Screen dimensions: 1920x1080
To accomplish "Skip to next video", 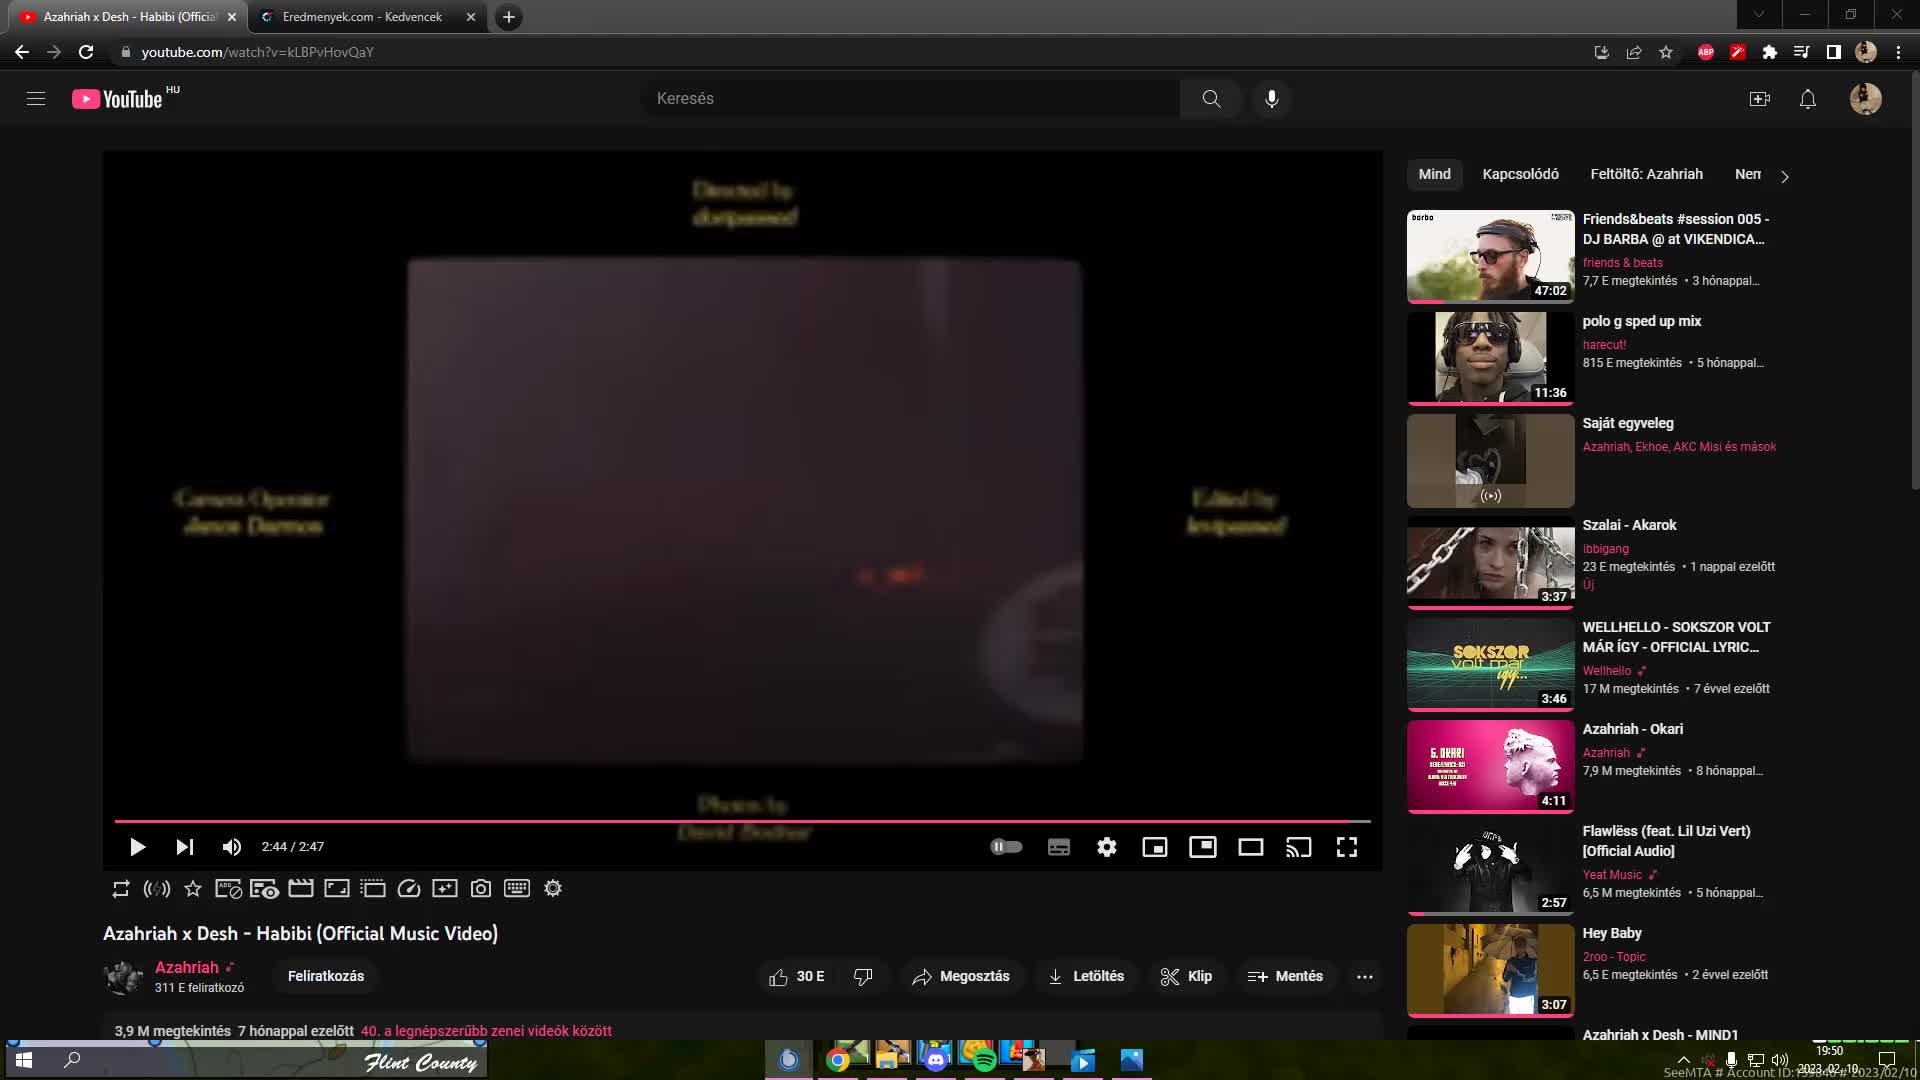I will [185, 847].
